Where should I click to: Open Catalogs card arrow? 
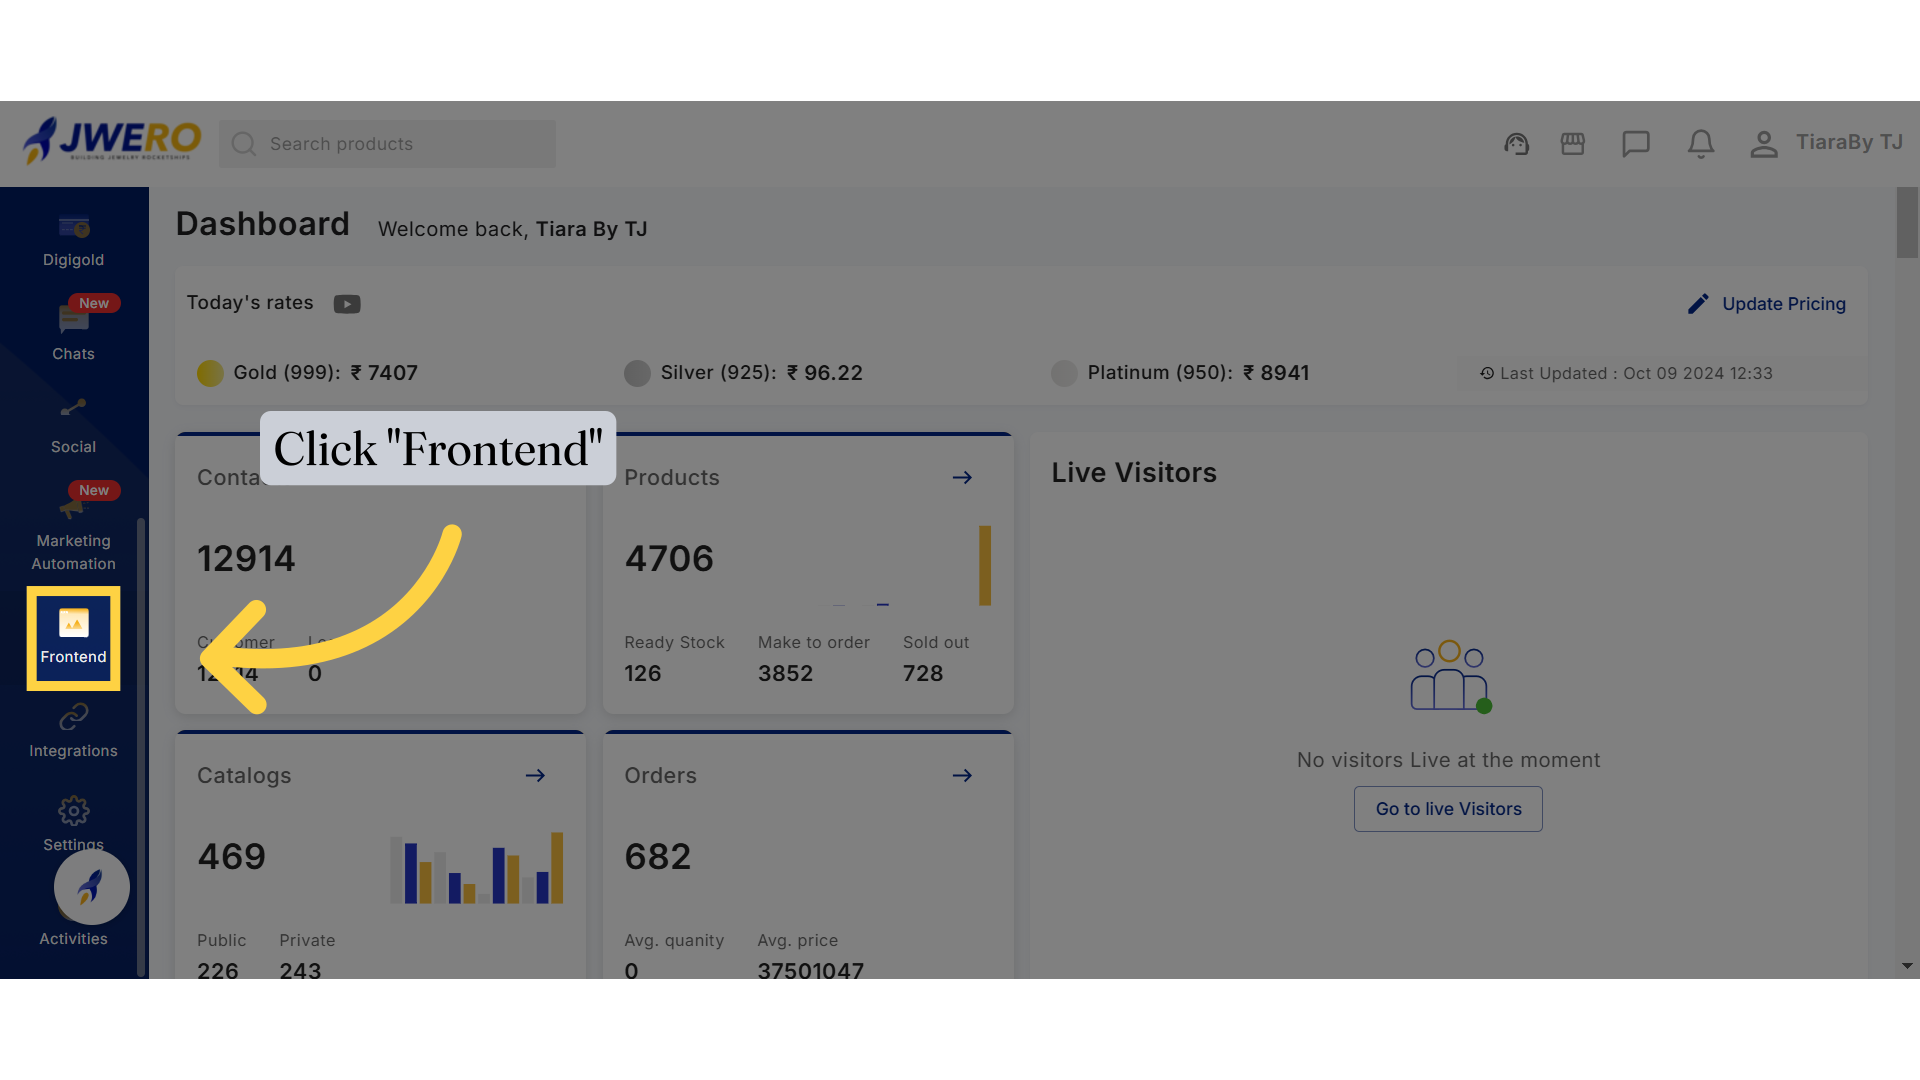[535, 776]
